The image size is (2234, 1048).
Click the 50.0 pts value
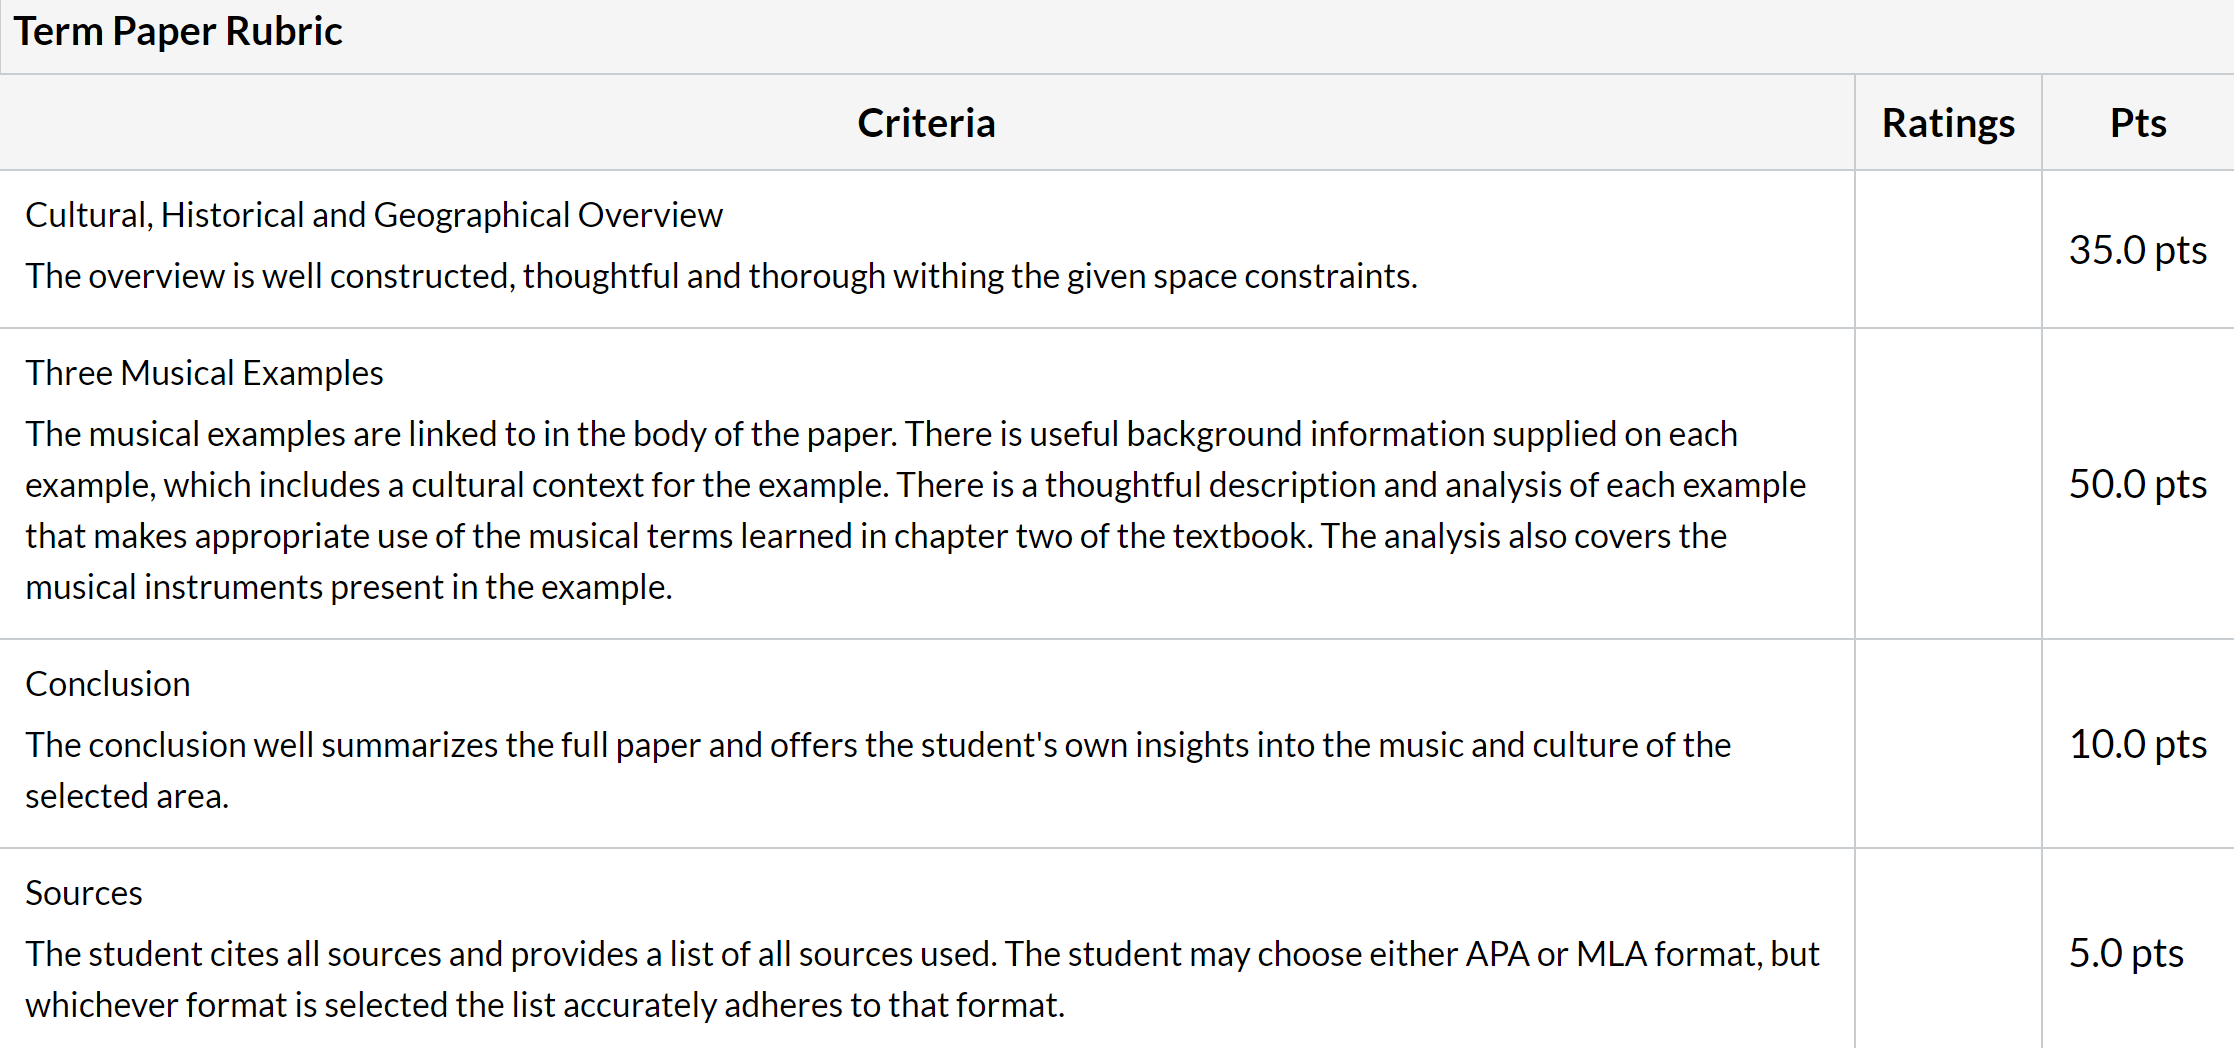click(2138, 484)
